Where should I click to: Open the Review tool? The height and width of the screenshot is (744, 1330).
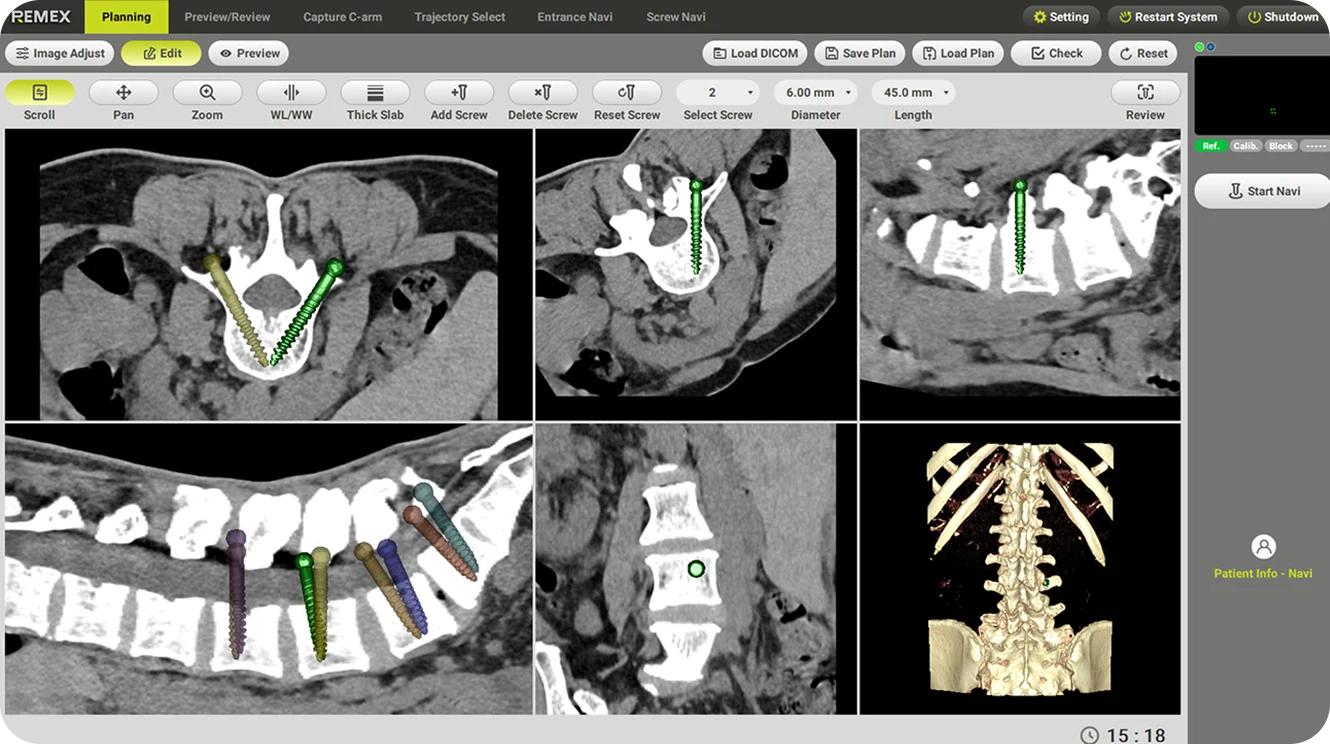tap(1145, 93)
